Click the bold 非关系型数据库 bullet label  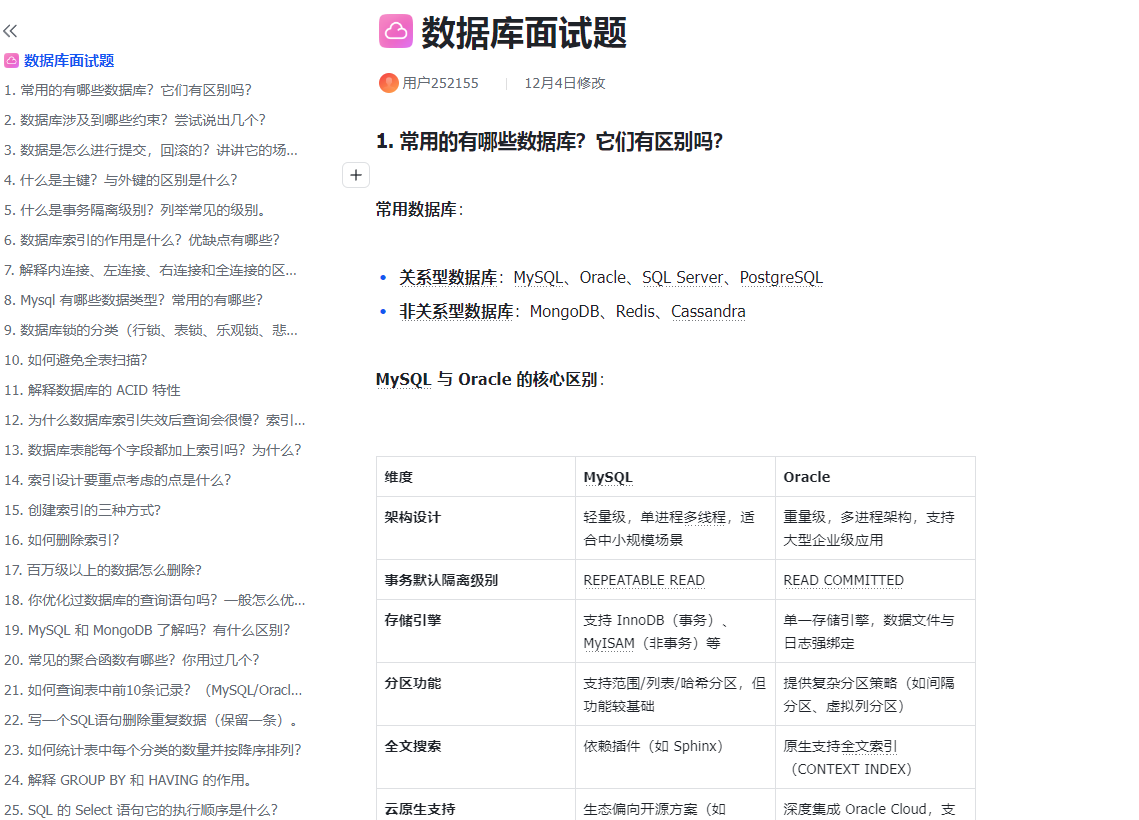[456, 312]
